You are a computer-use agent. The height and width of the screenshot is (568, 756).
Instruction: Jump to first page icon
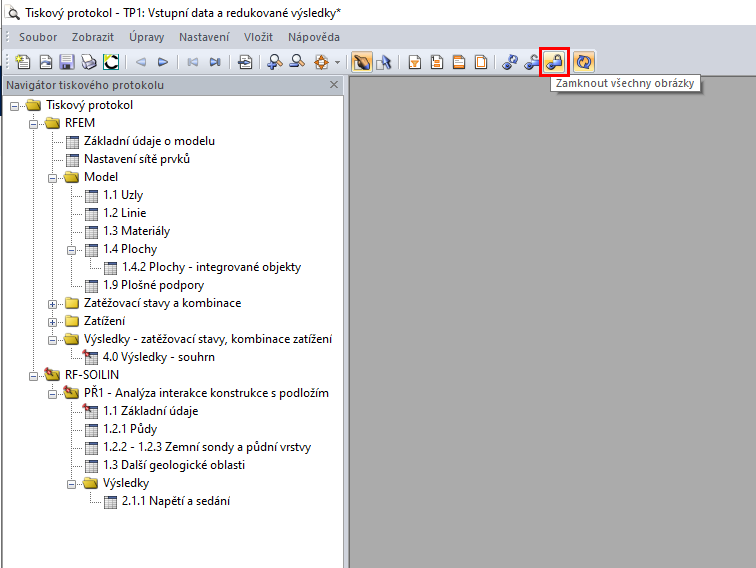tap(193, 62)
